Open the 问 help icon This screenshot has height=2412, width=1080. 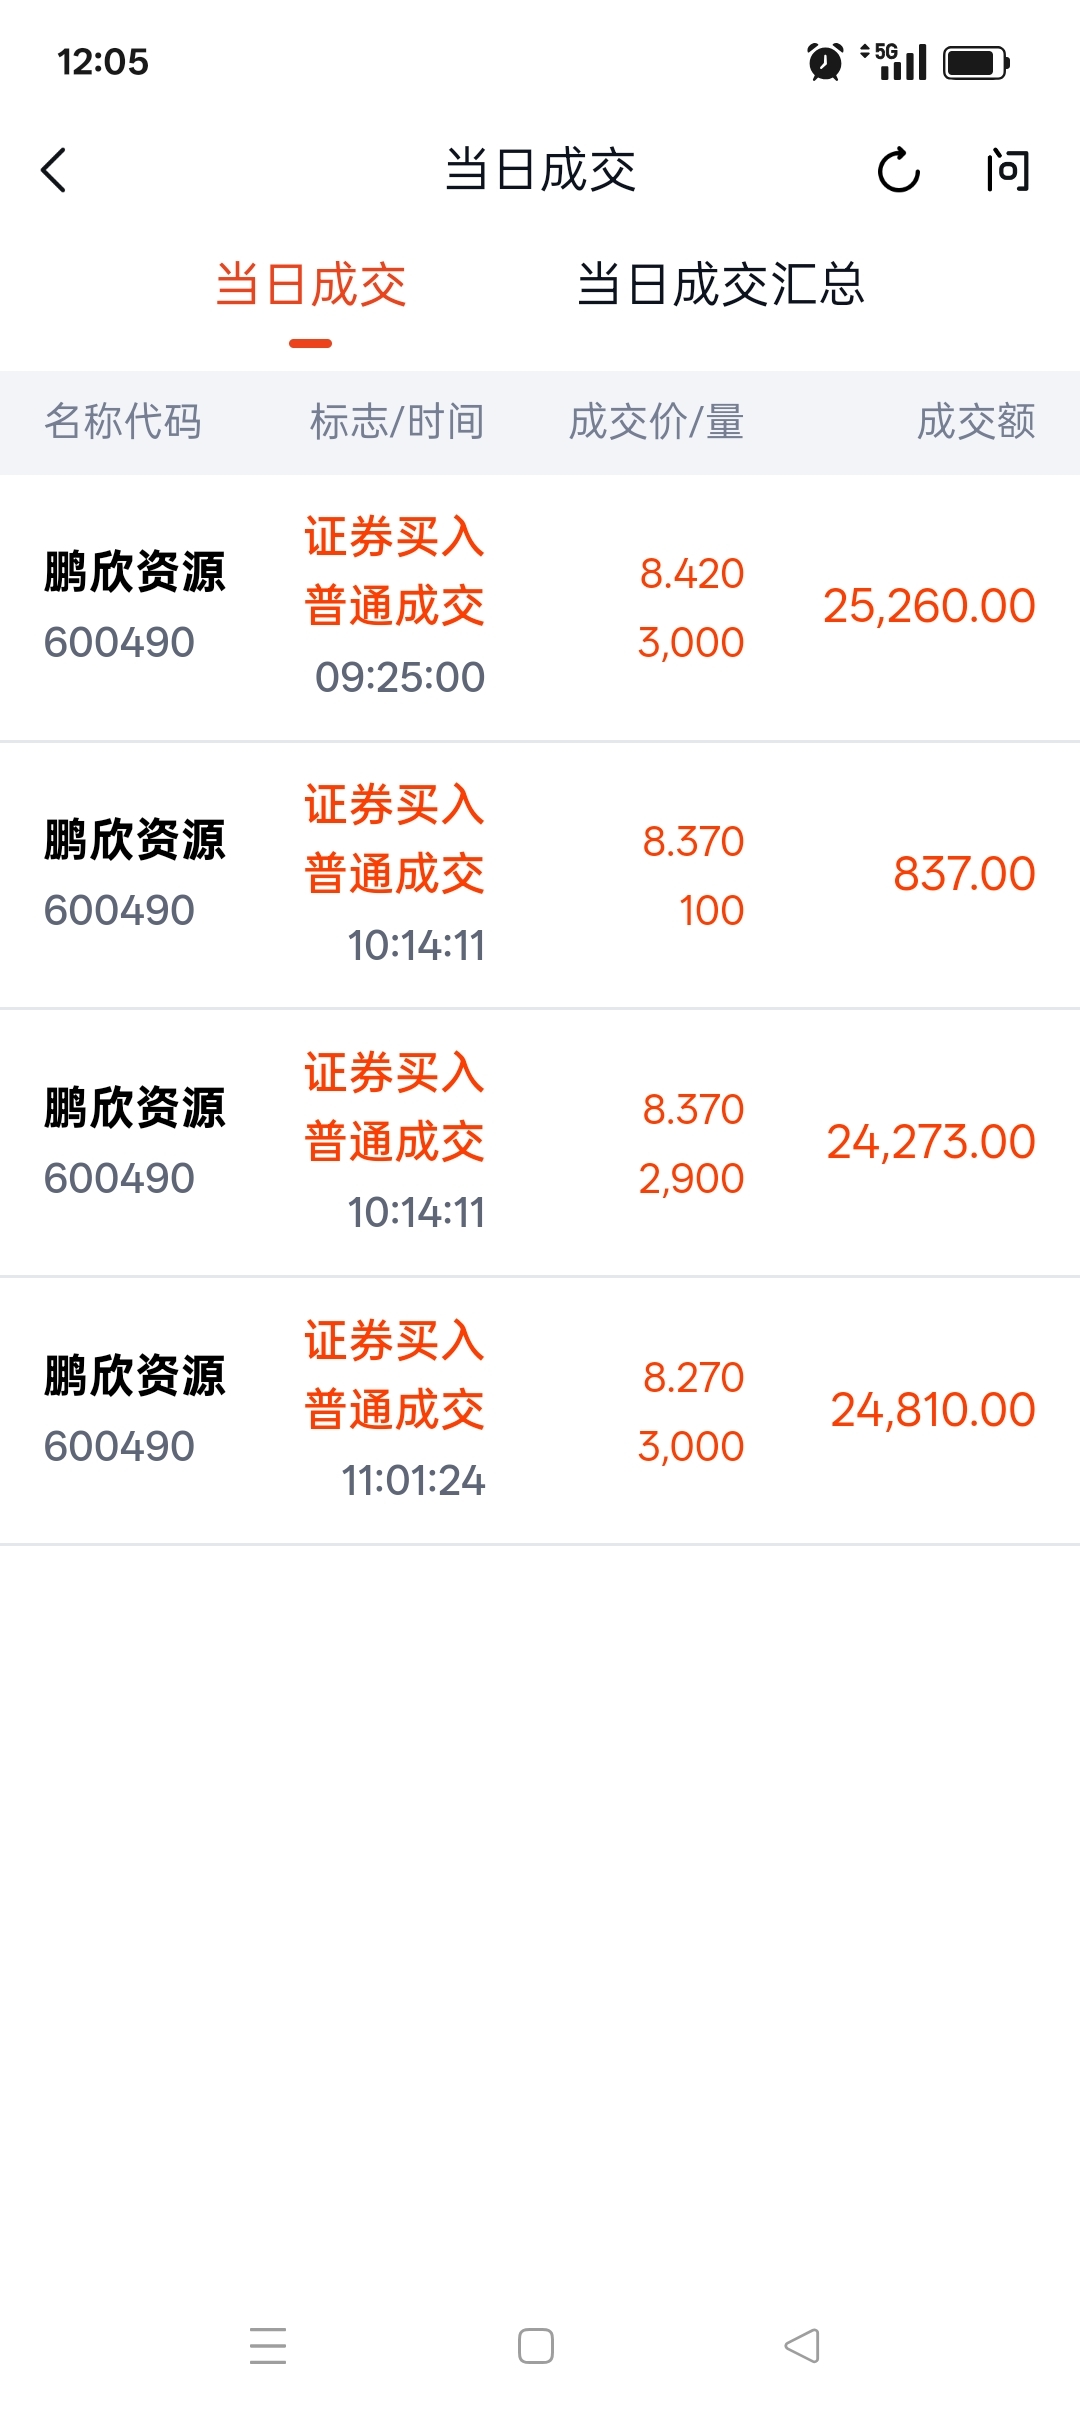[1006, 170]
